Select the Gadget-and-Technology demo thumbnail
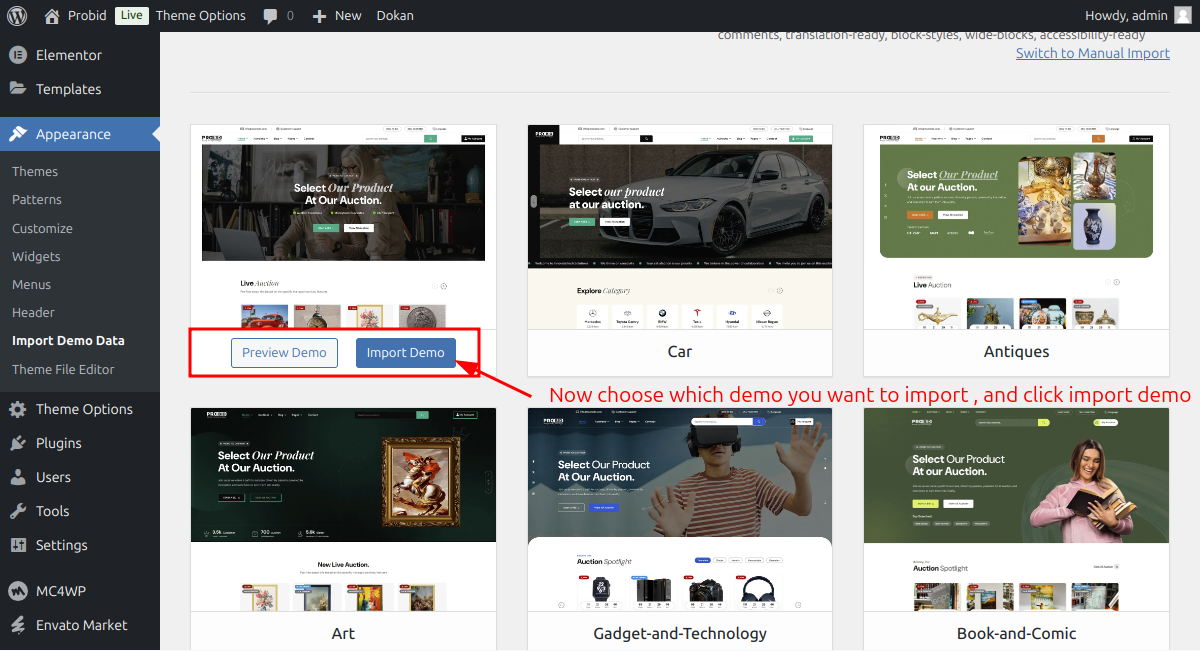Viewport: 1200px width, 651px height. [x=680, y=510]
